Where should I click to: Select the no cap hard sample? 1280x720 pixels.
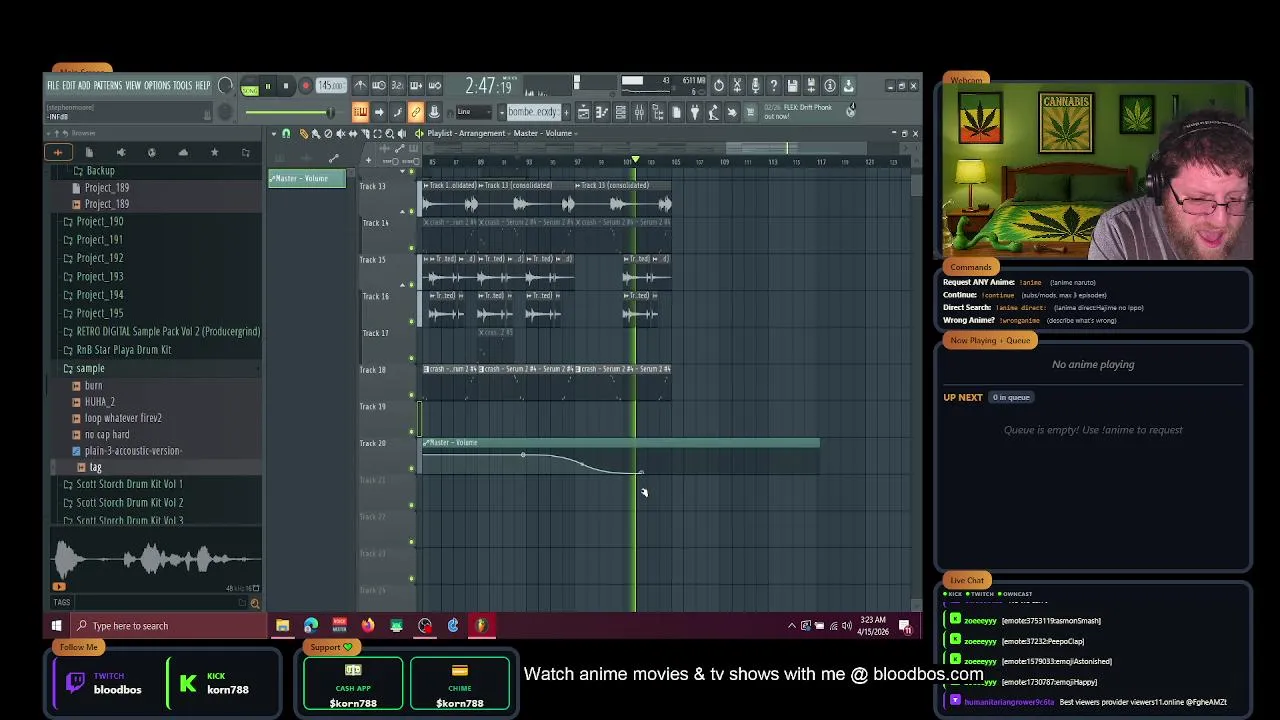pyautogui.click(x=107, y=435)
